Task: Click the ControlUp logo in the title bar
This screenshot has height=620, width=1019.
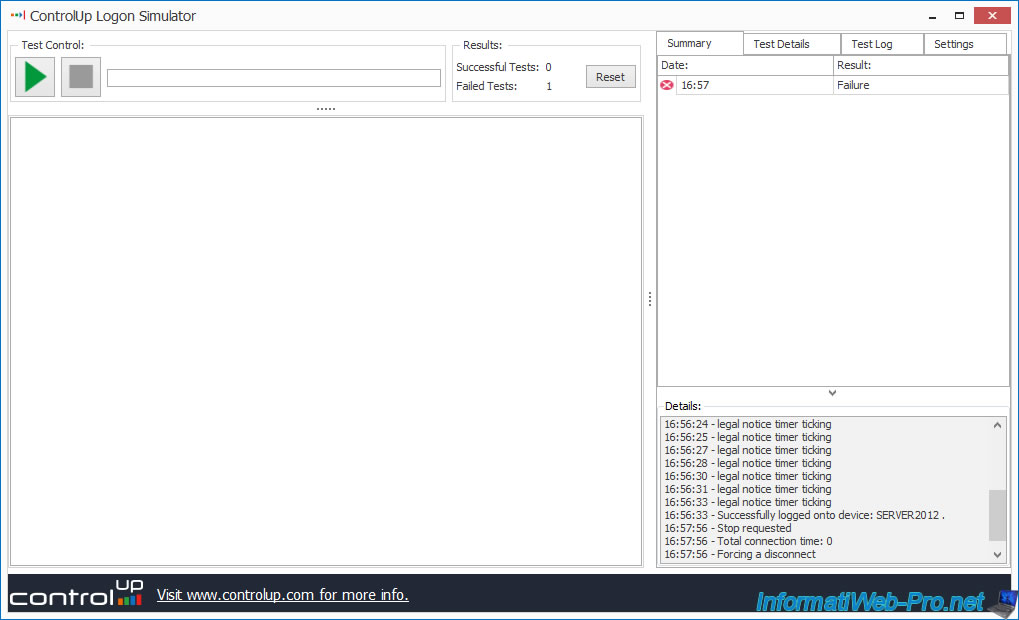Action: 18,16
